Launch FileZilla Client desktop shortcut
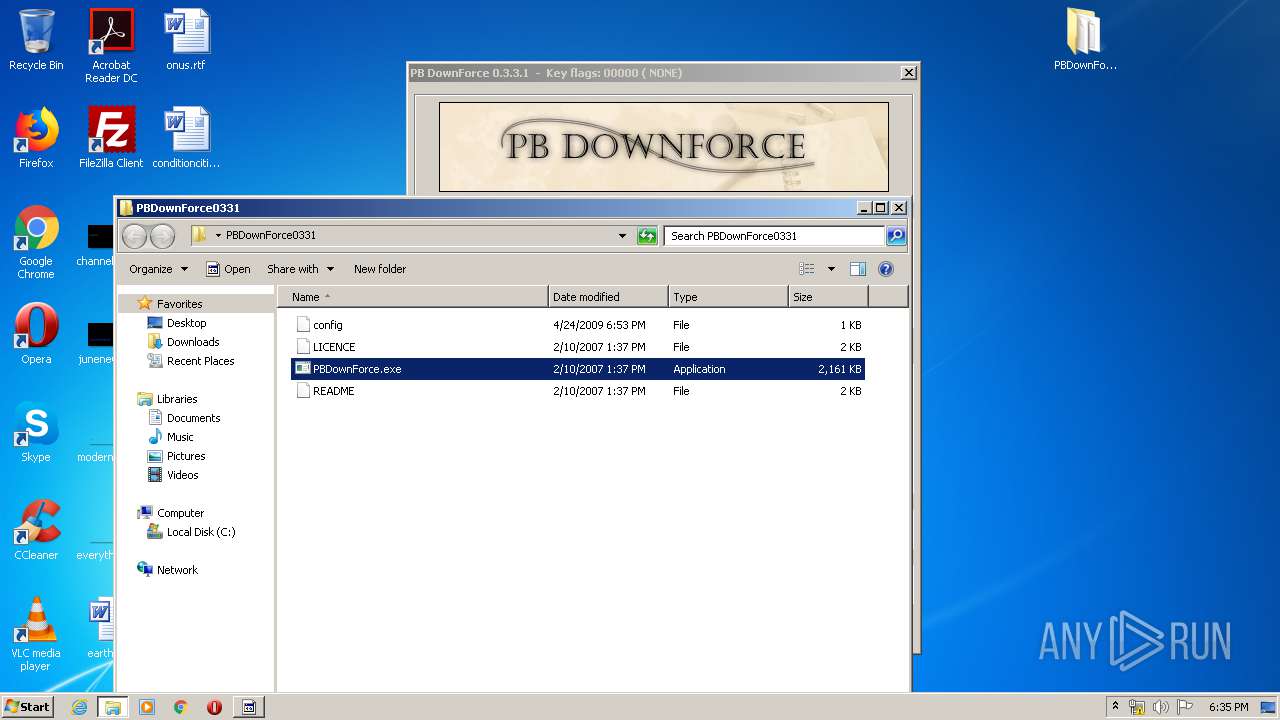Screen dimensions: 1280x720 pos(111,138)
